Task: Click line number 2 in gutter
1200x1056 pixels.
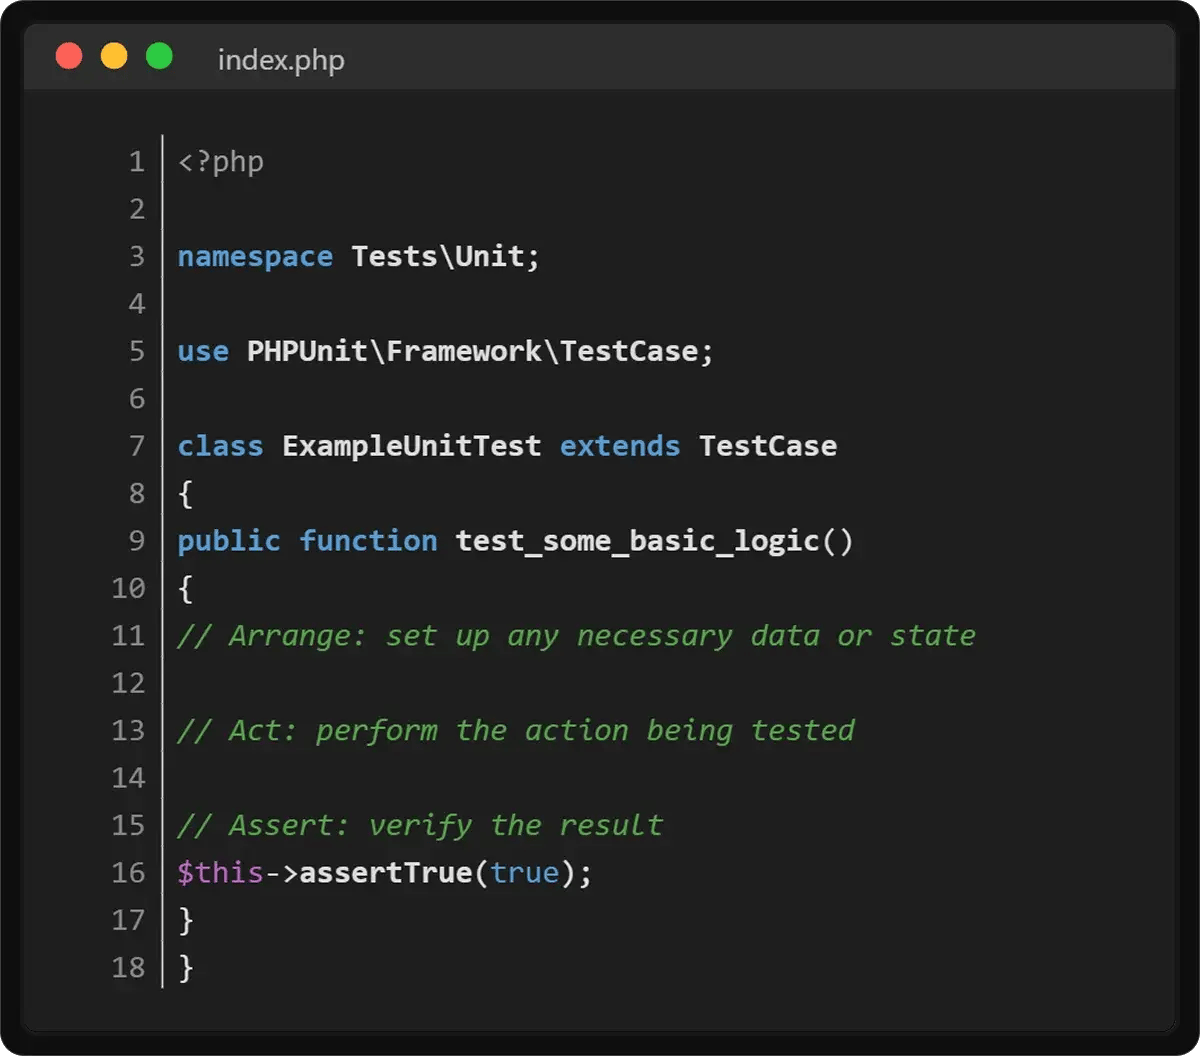Action: tap(137, 209)
